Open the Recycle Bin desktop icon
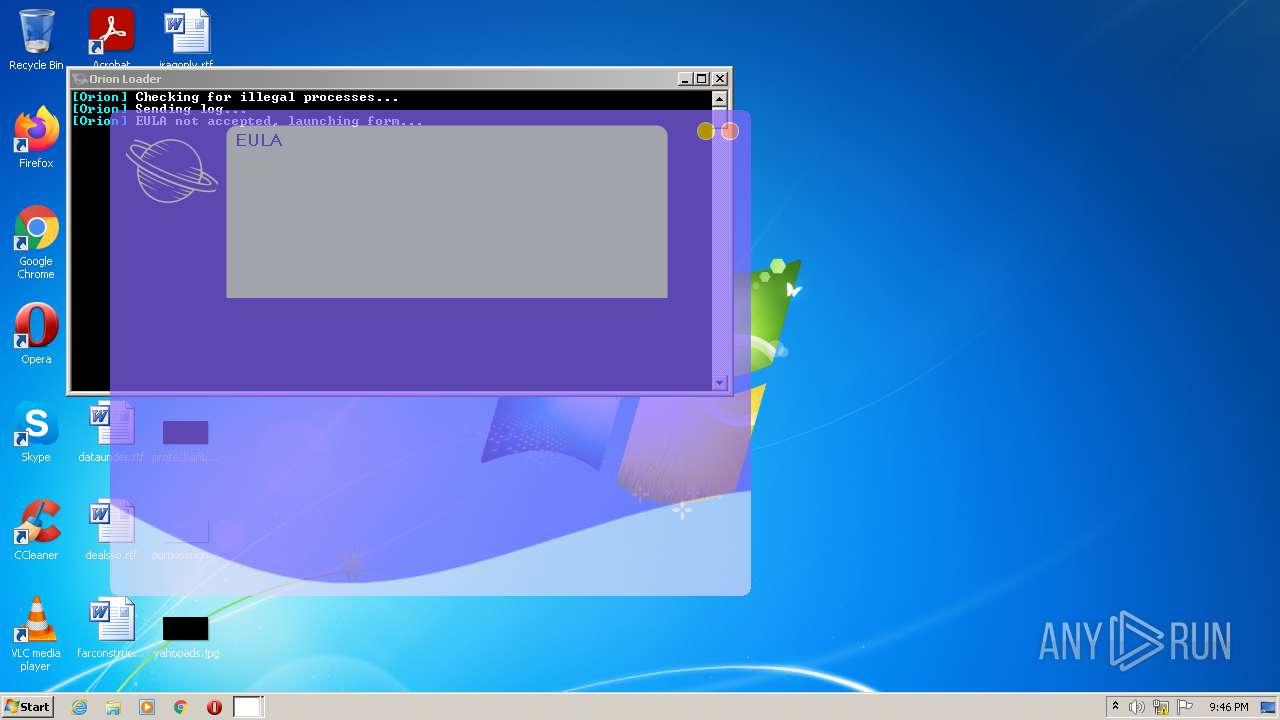 coord(36,40)
